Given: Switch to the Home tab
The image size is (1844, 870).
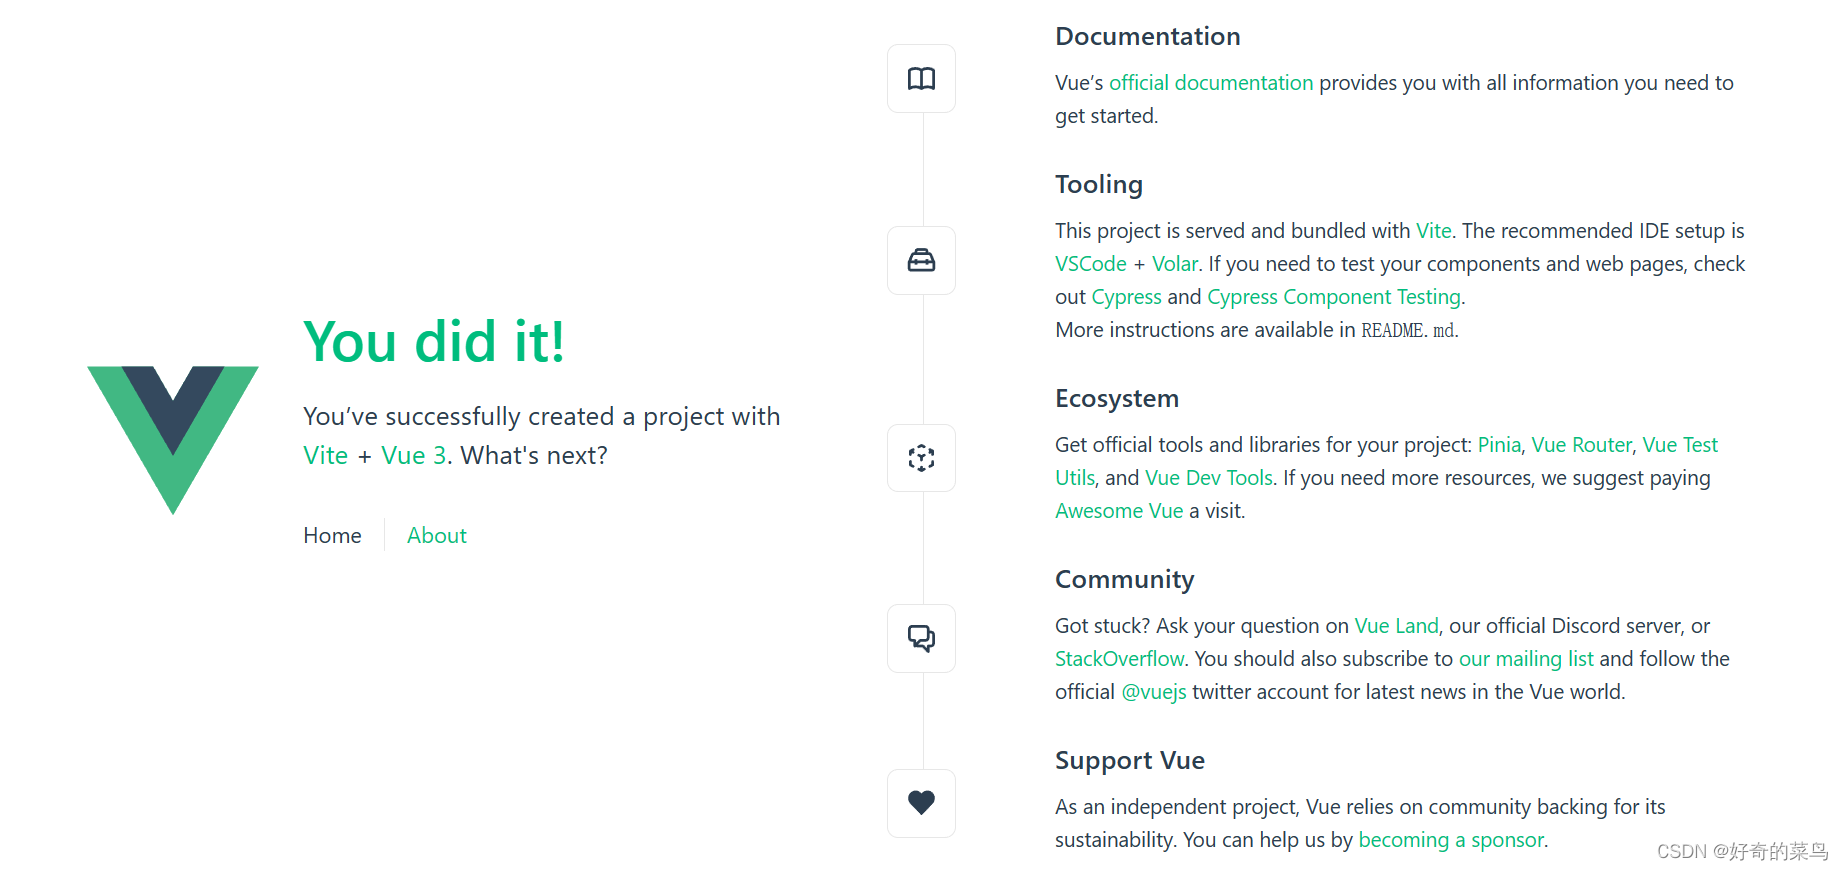Looking at the screenshot, I should 332,535.
